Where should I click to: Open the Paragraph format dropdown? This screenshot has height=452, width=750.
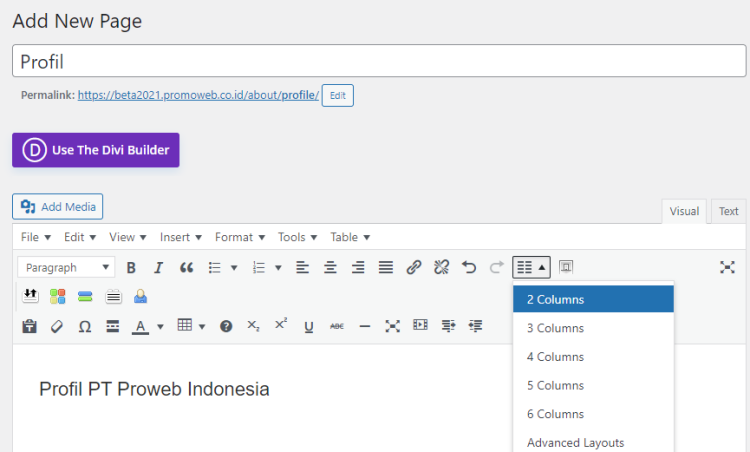point(66,267)
